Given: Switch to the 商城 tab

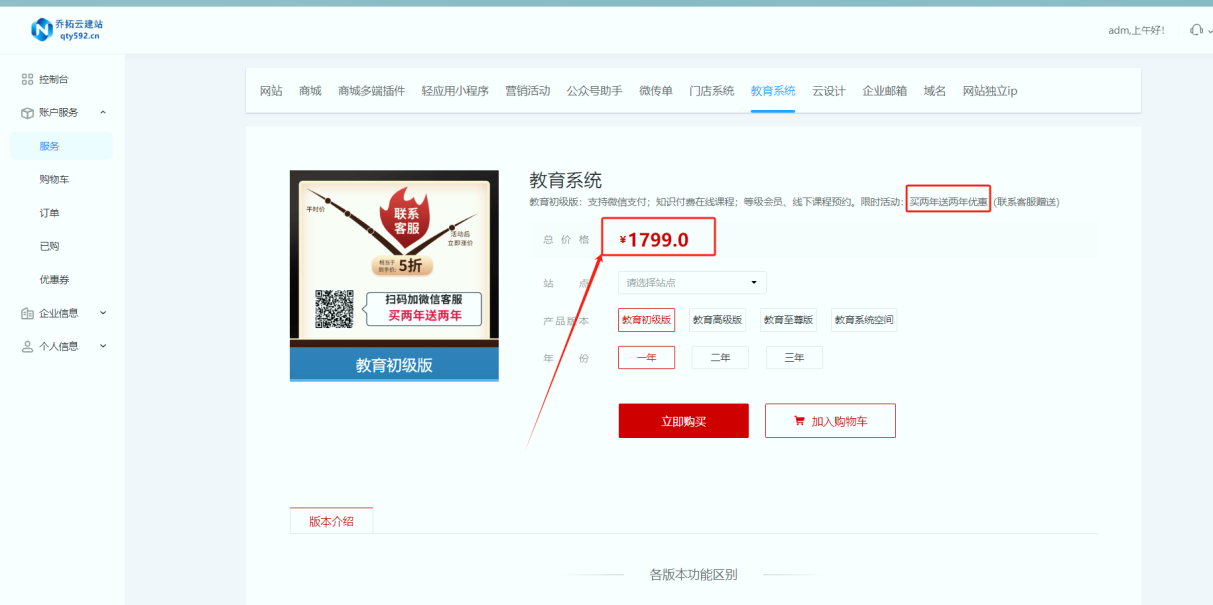Looking at the screenshot, I should 310,91.
